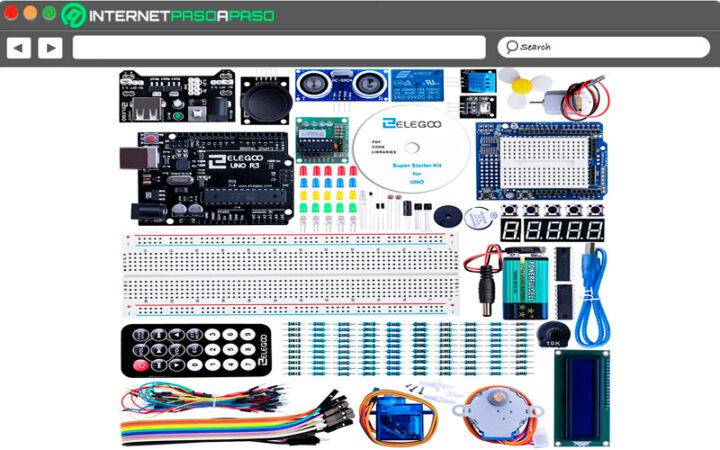Screen dimensions: 720x450
Task: Click the magnifying glass search icon
Action: pos(512,47)
